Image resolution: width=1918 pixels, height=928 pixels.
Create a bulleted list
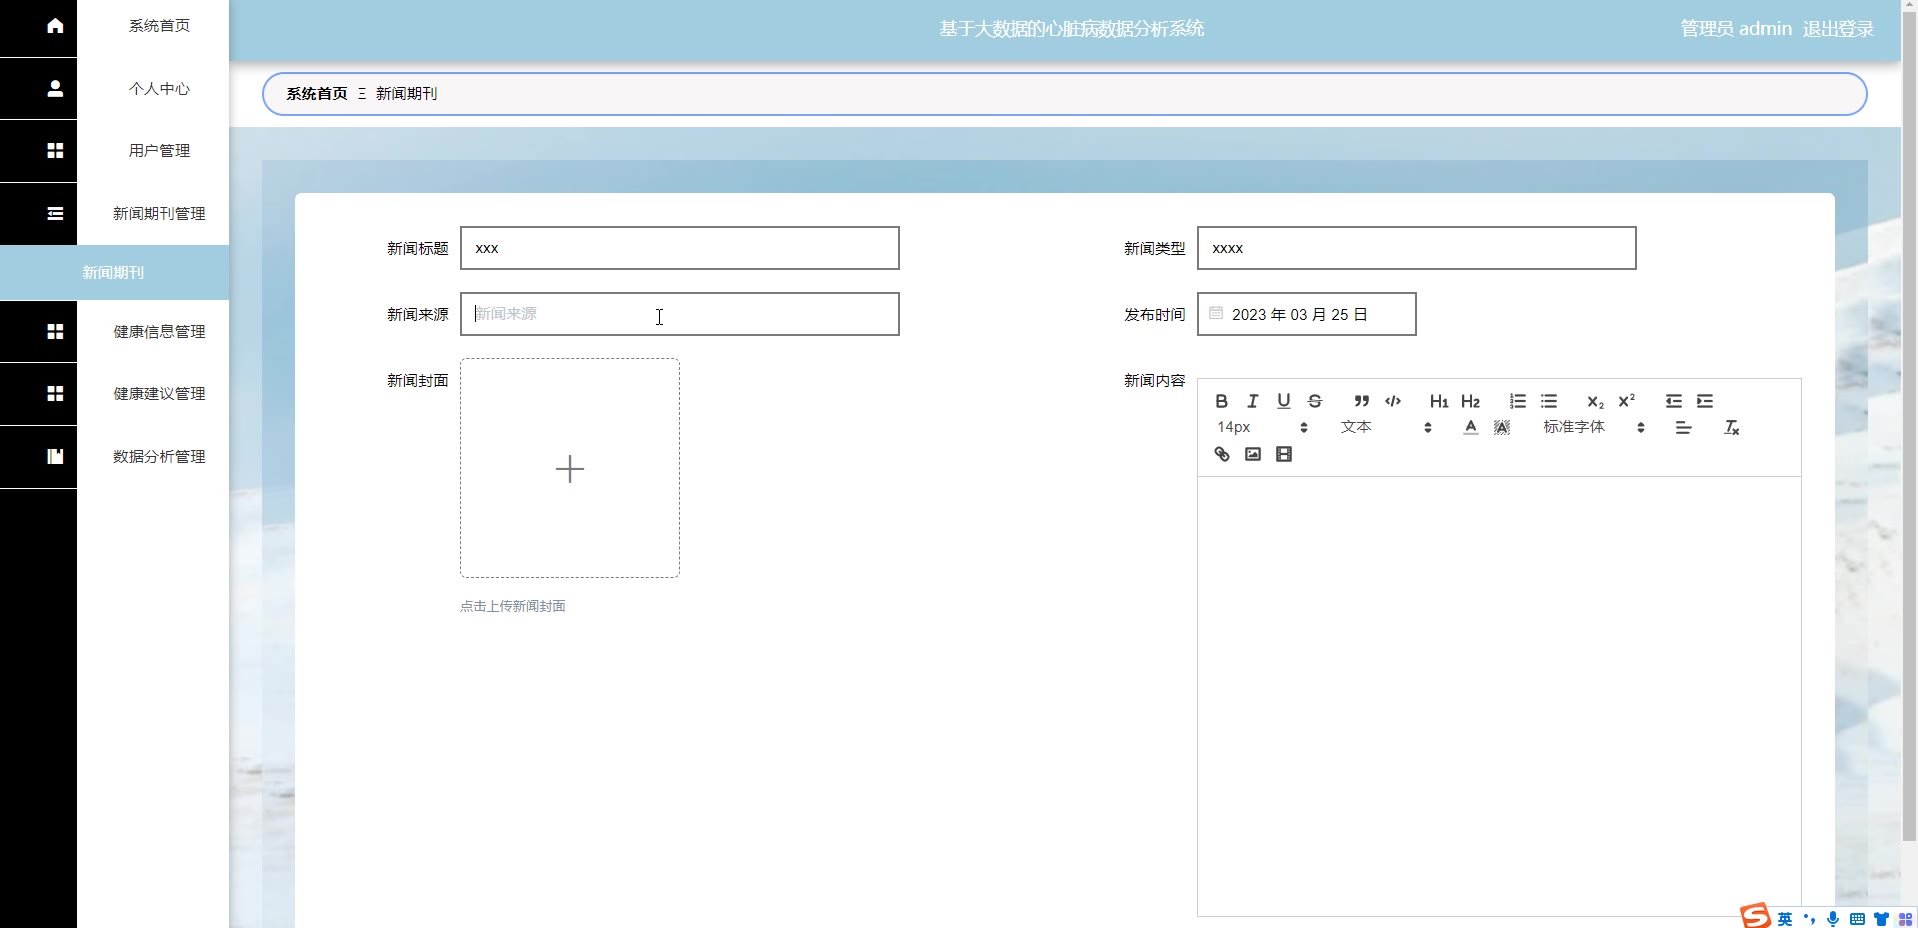(1549, 401)
